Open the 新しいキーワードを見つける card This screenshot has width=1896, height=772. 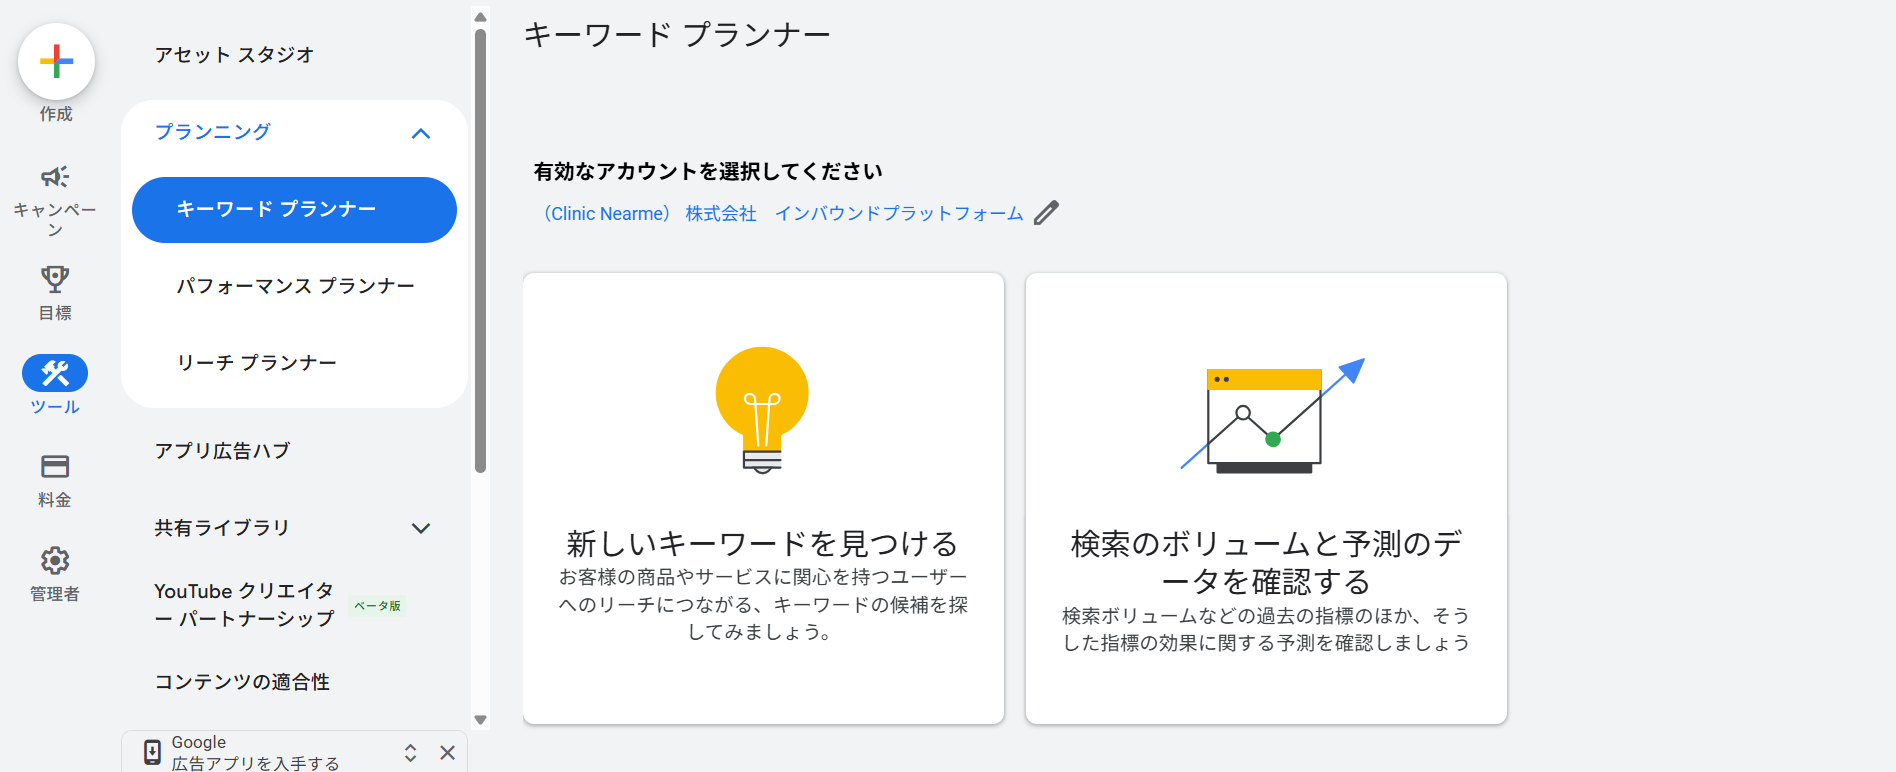coord(763,498)
